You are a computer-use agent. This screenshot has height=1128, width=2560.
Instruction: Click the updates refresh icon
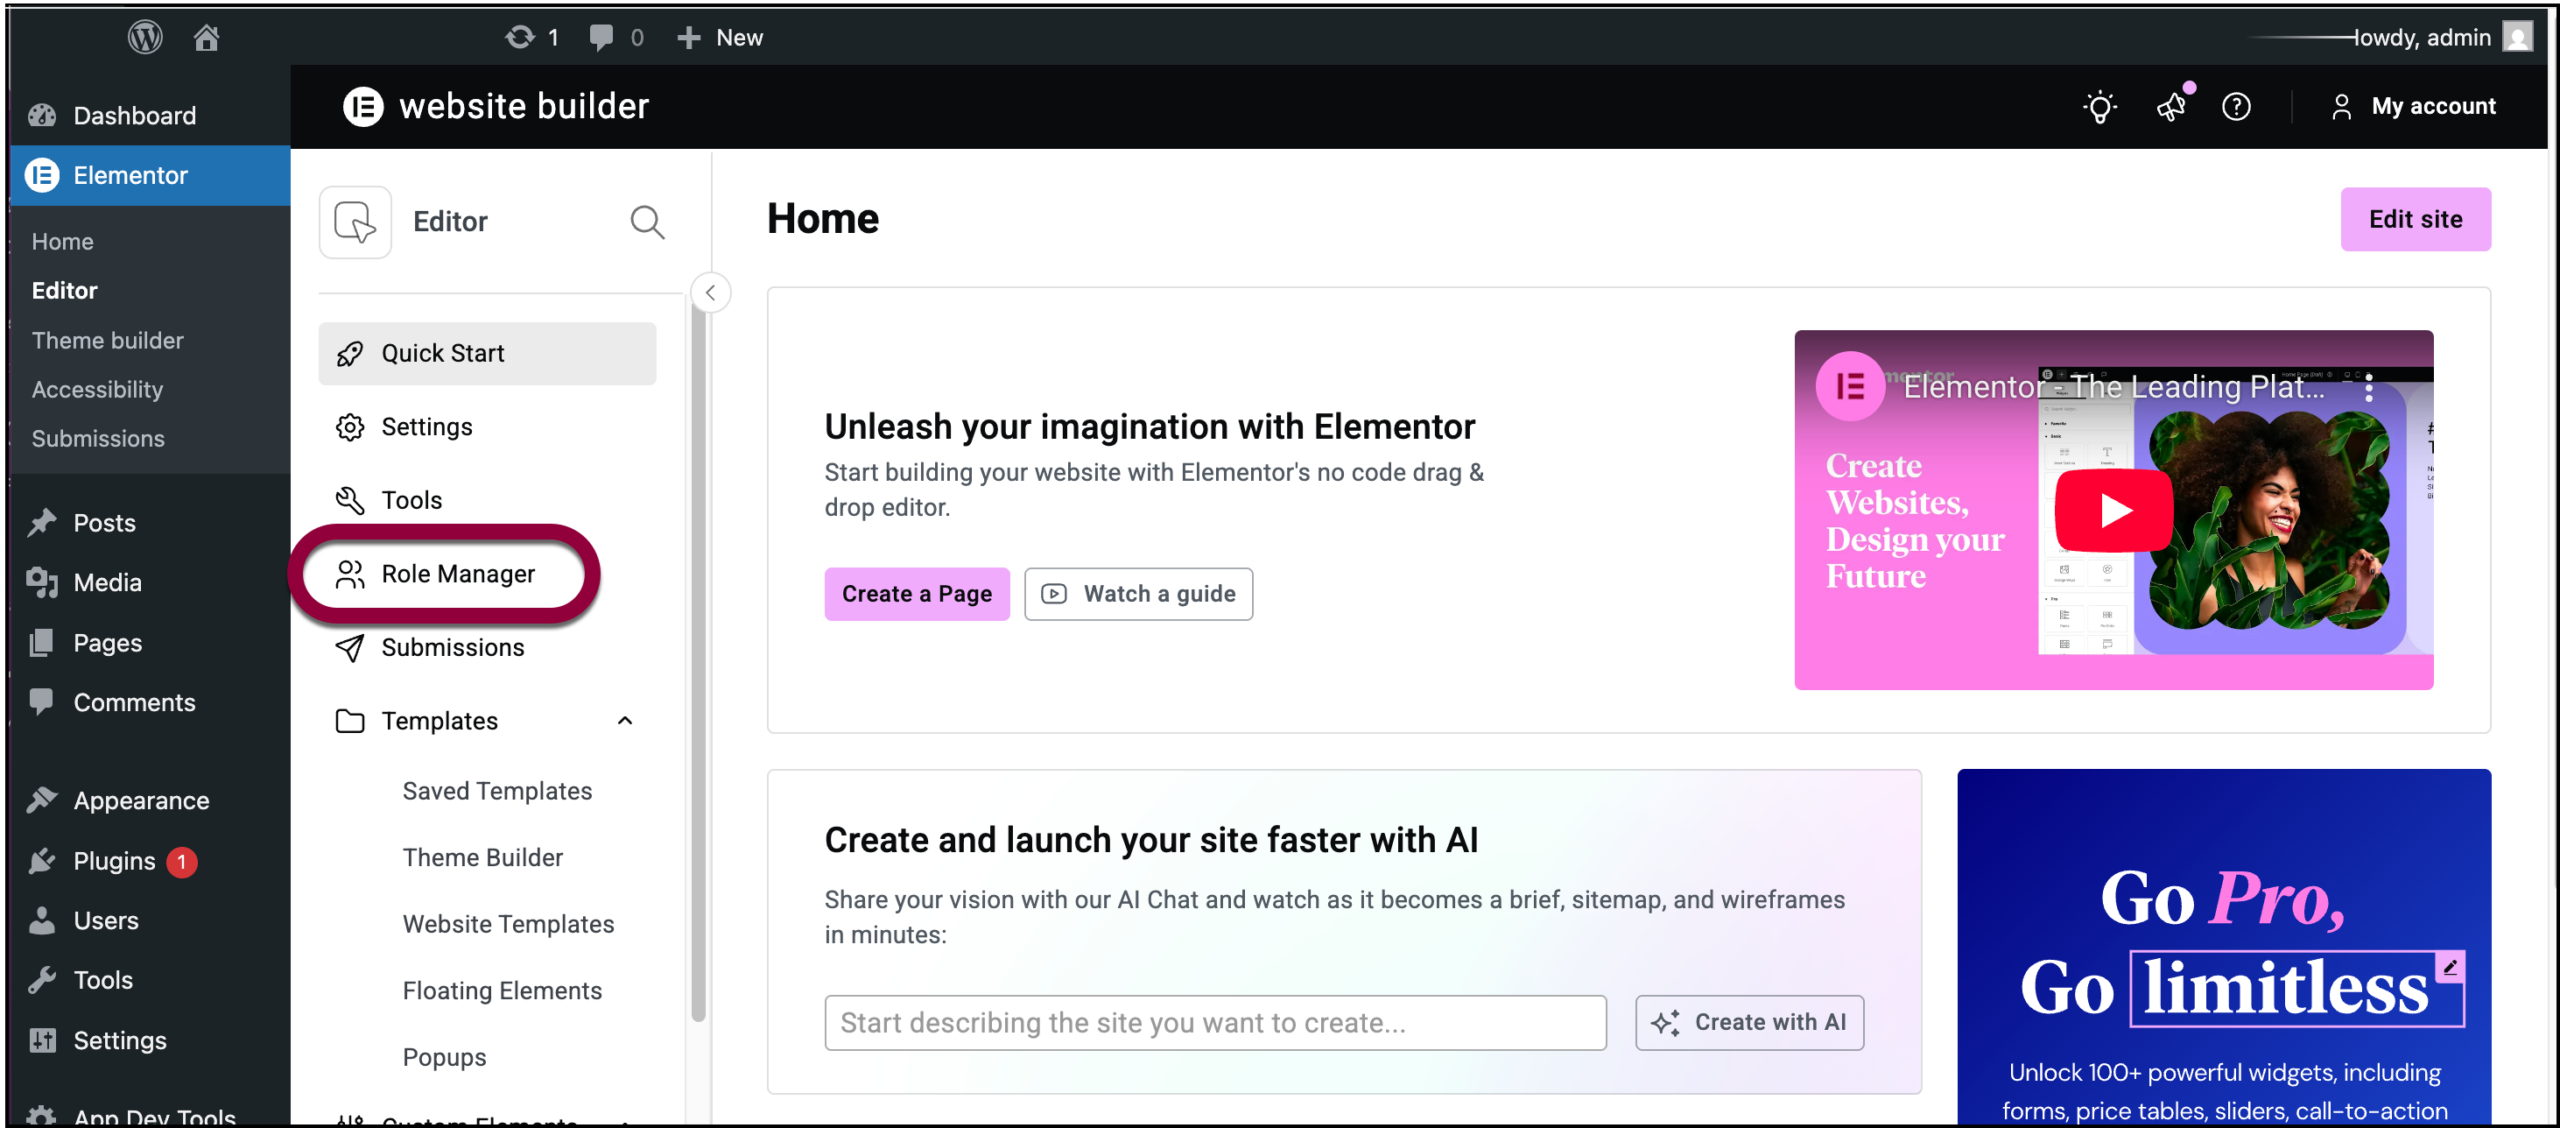(x=520, y=37)
